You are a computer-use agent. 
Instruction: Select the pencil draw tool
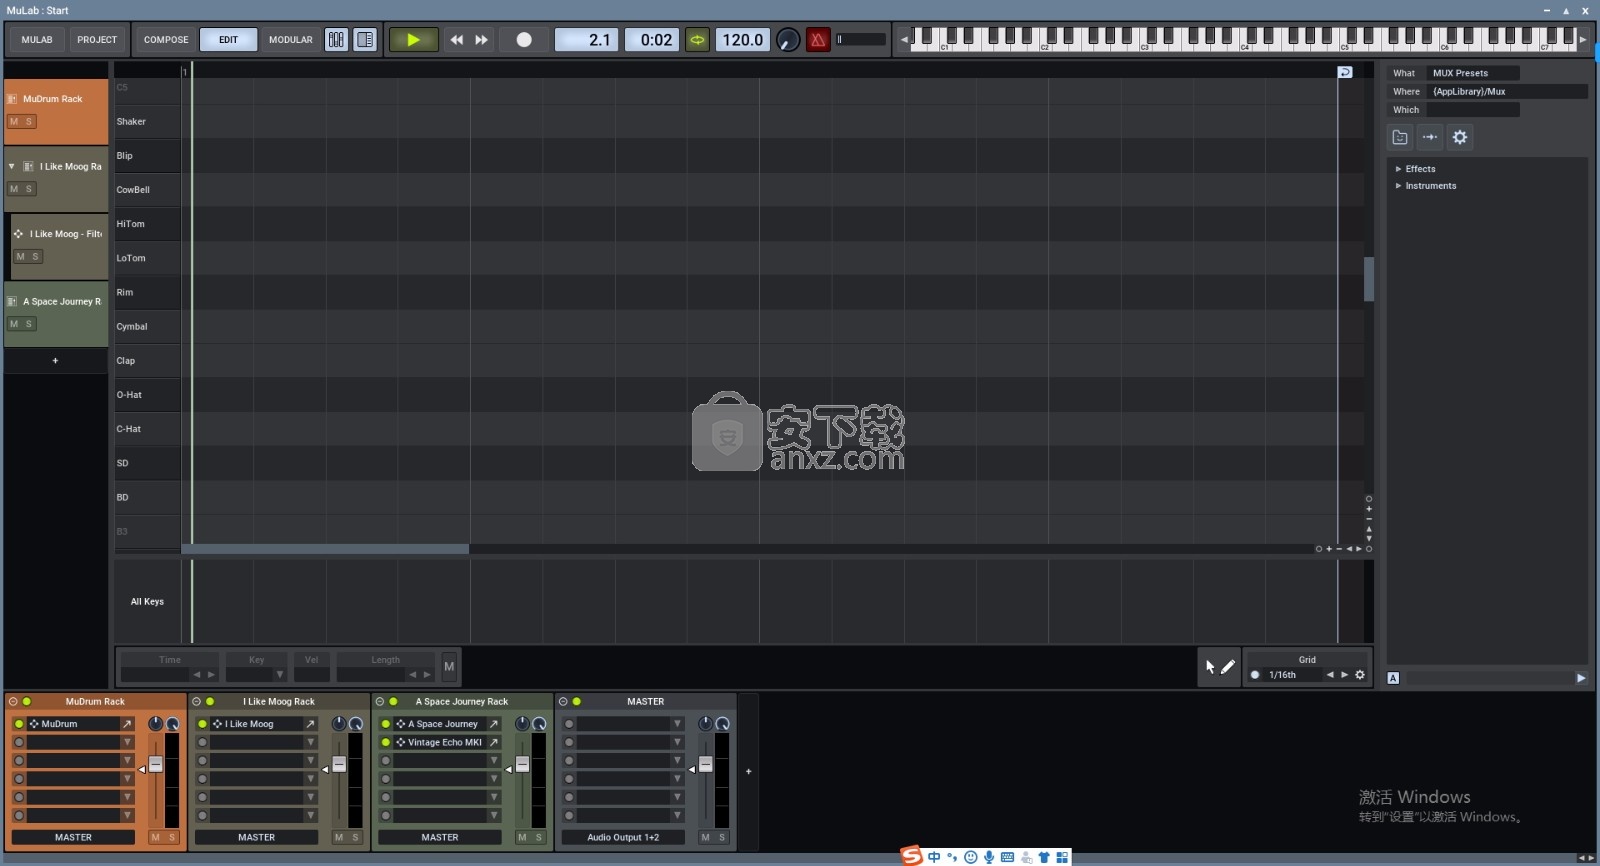1228,667
